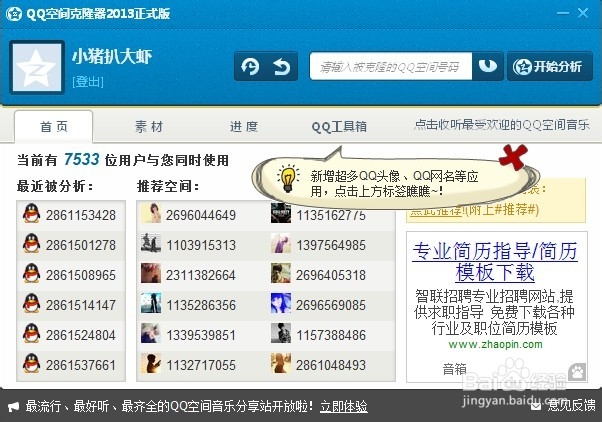602x422 pixels.
Task: Click avatar thumbnail of 2696569085
Action: tap(281, 303)
